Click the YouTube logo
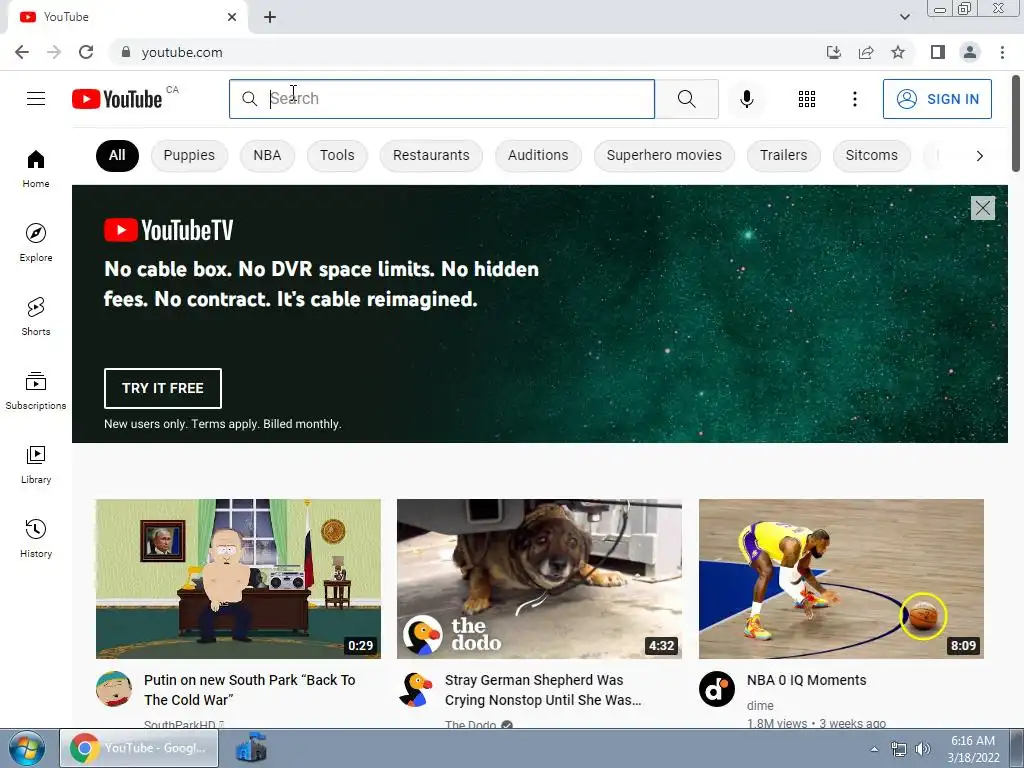Screen dimensions: 1024x768 coord(117,99)
